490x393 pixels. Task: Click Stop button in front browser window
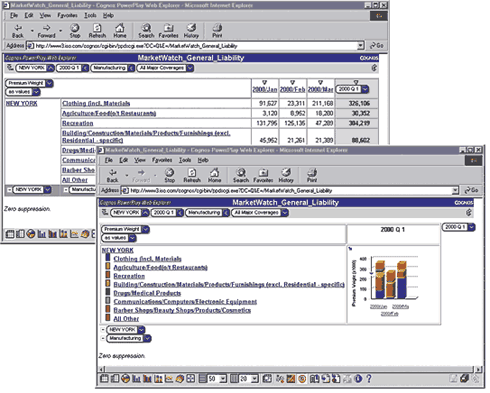click(x=169, y=175)
